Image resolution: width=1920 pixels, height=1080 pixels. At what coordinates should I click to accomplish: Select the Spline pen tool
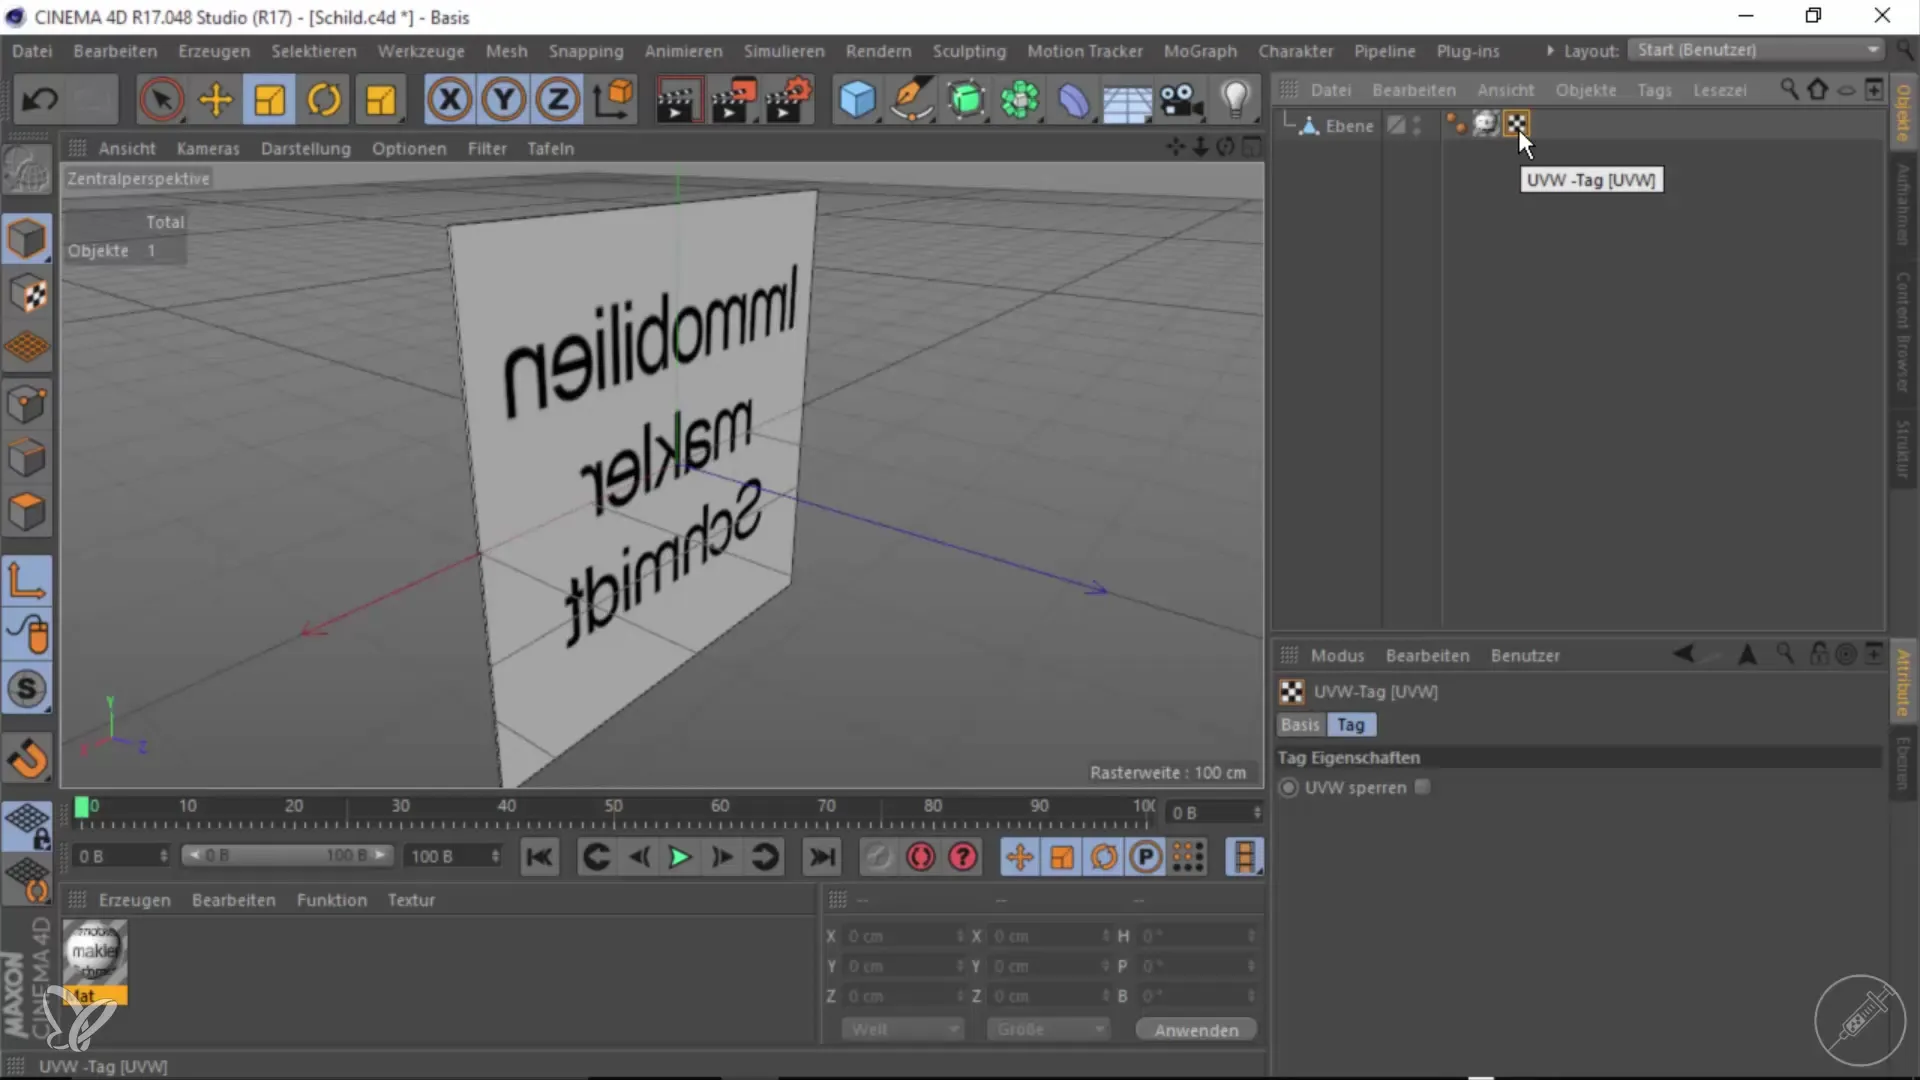point(911,99)
